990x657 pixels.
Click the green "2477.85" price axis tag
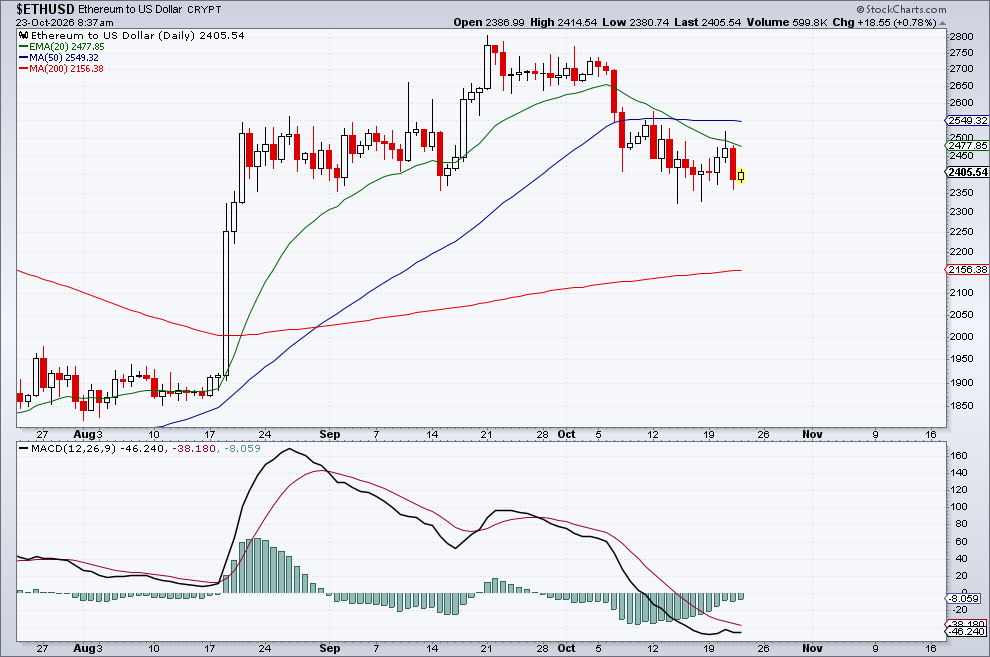[x=967, y=146]
